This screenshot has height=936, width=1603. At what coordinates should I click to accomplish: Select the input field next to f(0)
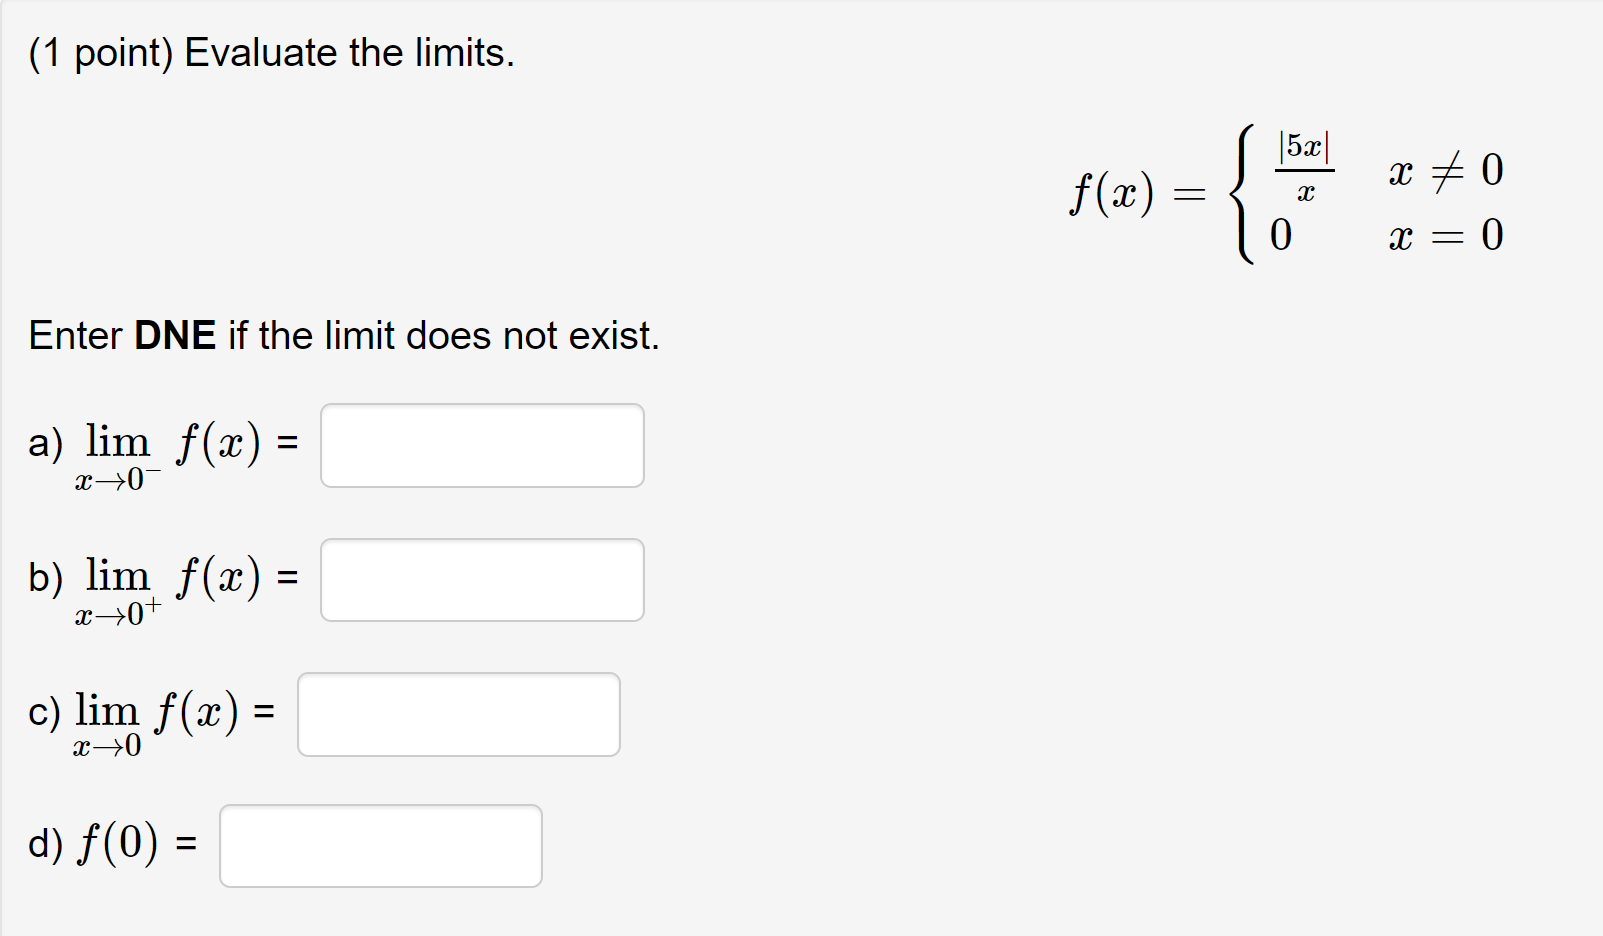click(x=381, y=846)
